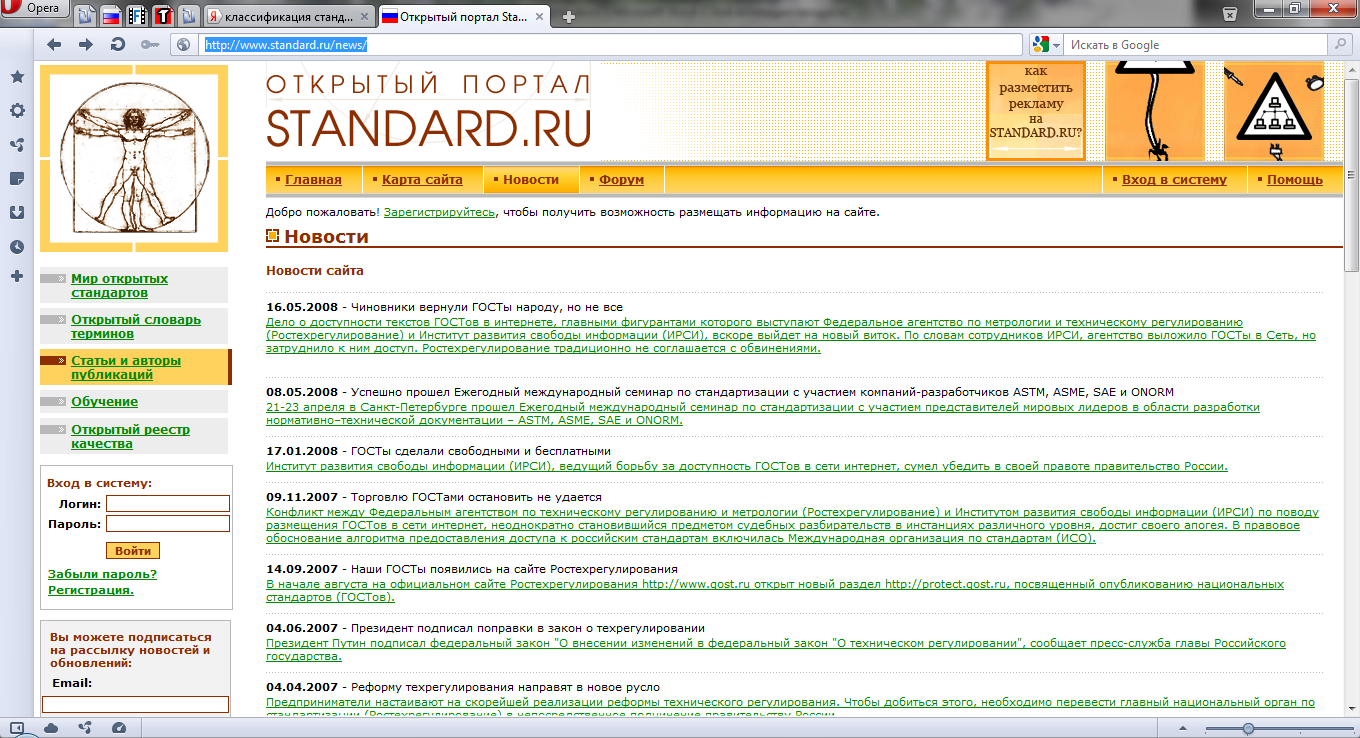This screenshot has width=1360, height=738.
Task: Go forward with the Forward arrow
Action: pyautogui.click(x=86, y=44)
